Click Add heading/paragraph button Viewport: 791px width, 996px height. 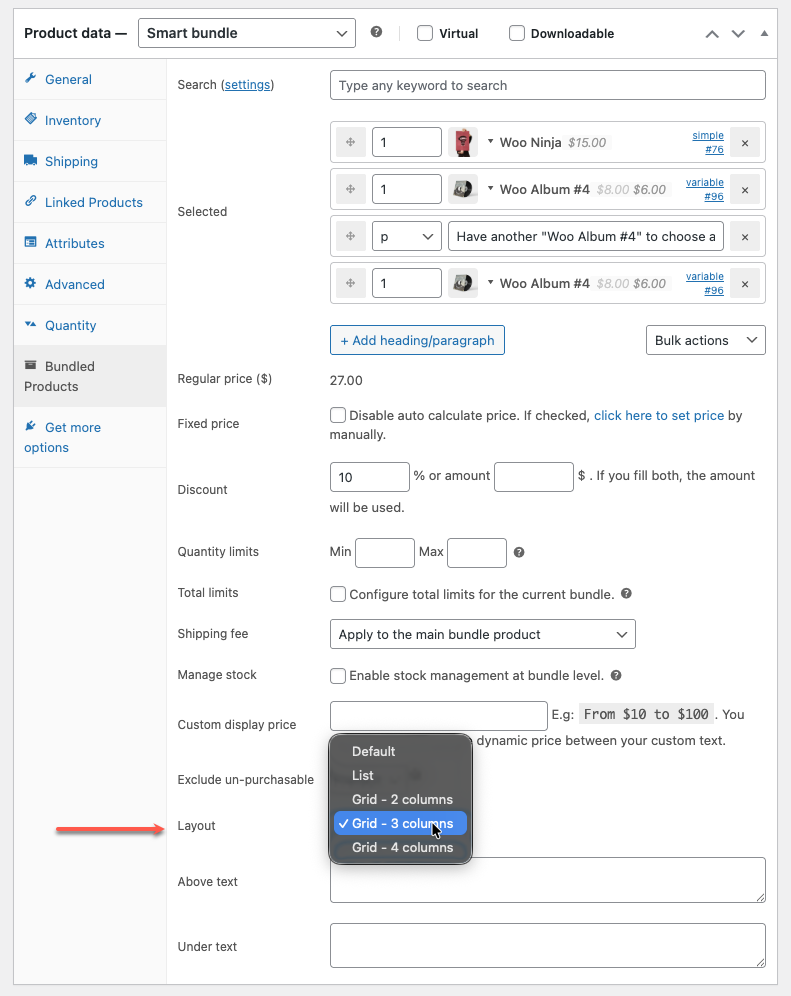(x=417, y=340)
